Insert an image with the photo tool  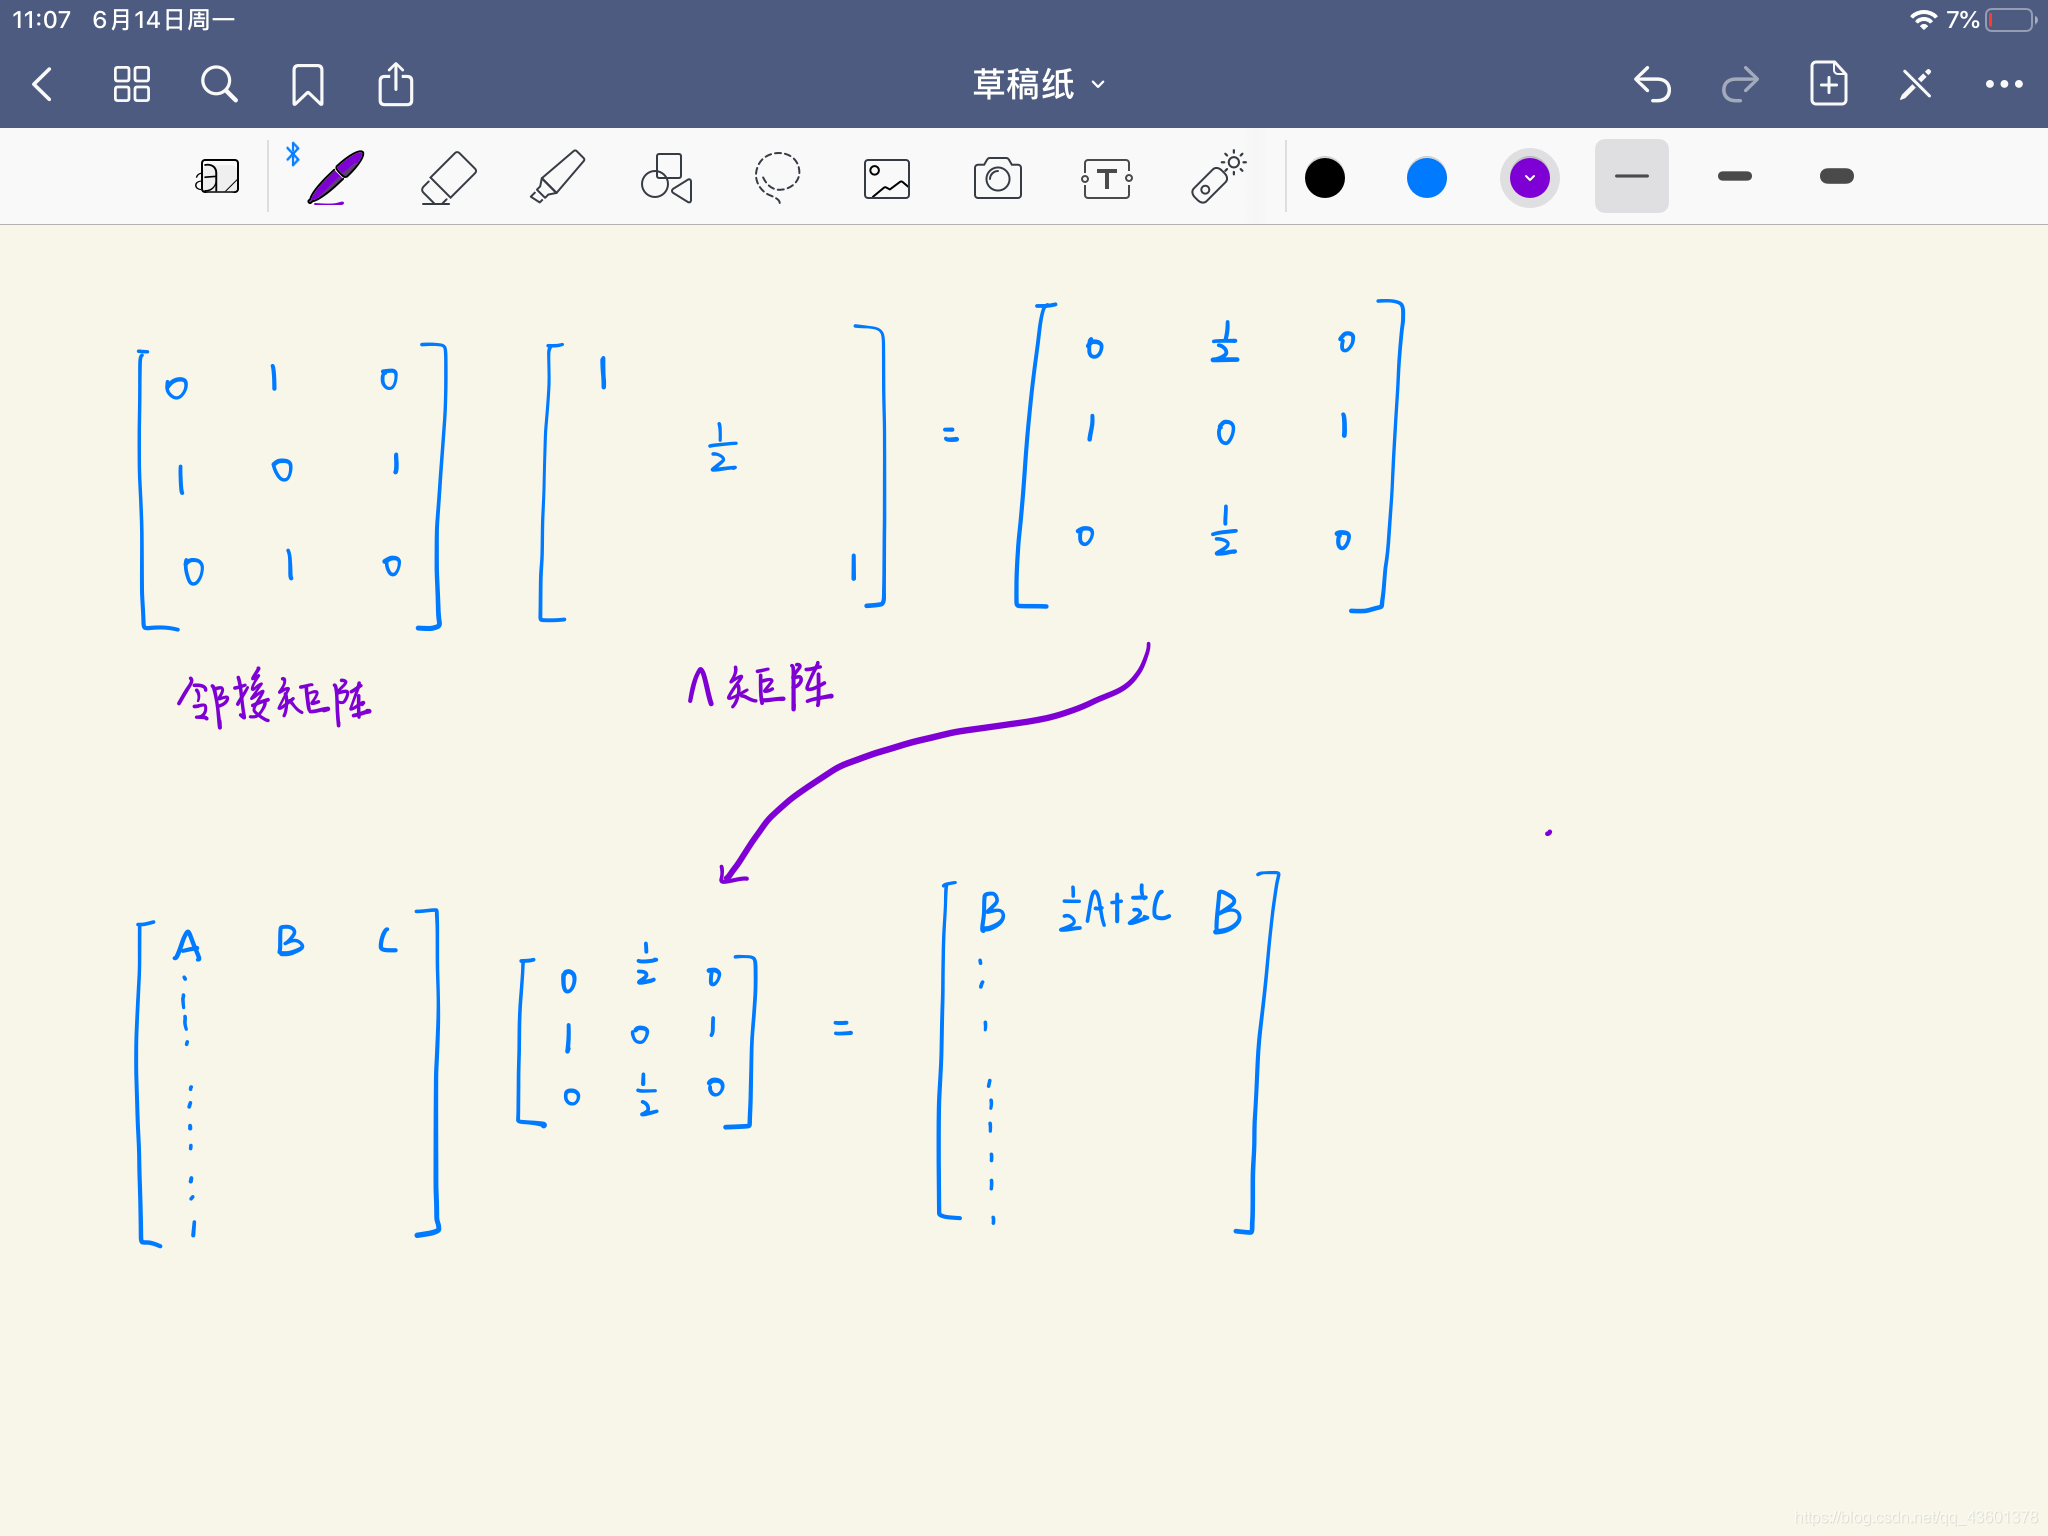(x=887, y=179)
